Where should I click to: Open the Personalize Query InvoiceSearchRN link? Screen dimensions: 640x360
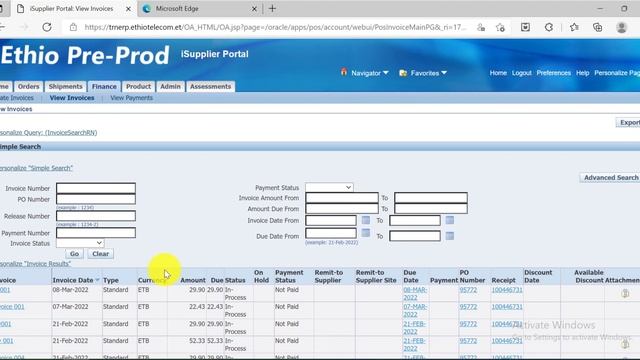pos(48,133)
